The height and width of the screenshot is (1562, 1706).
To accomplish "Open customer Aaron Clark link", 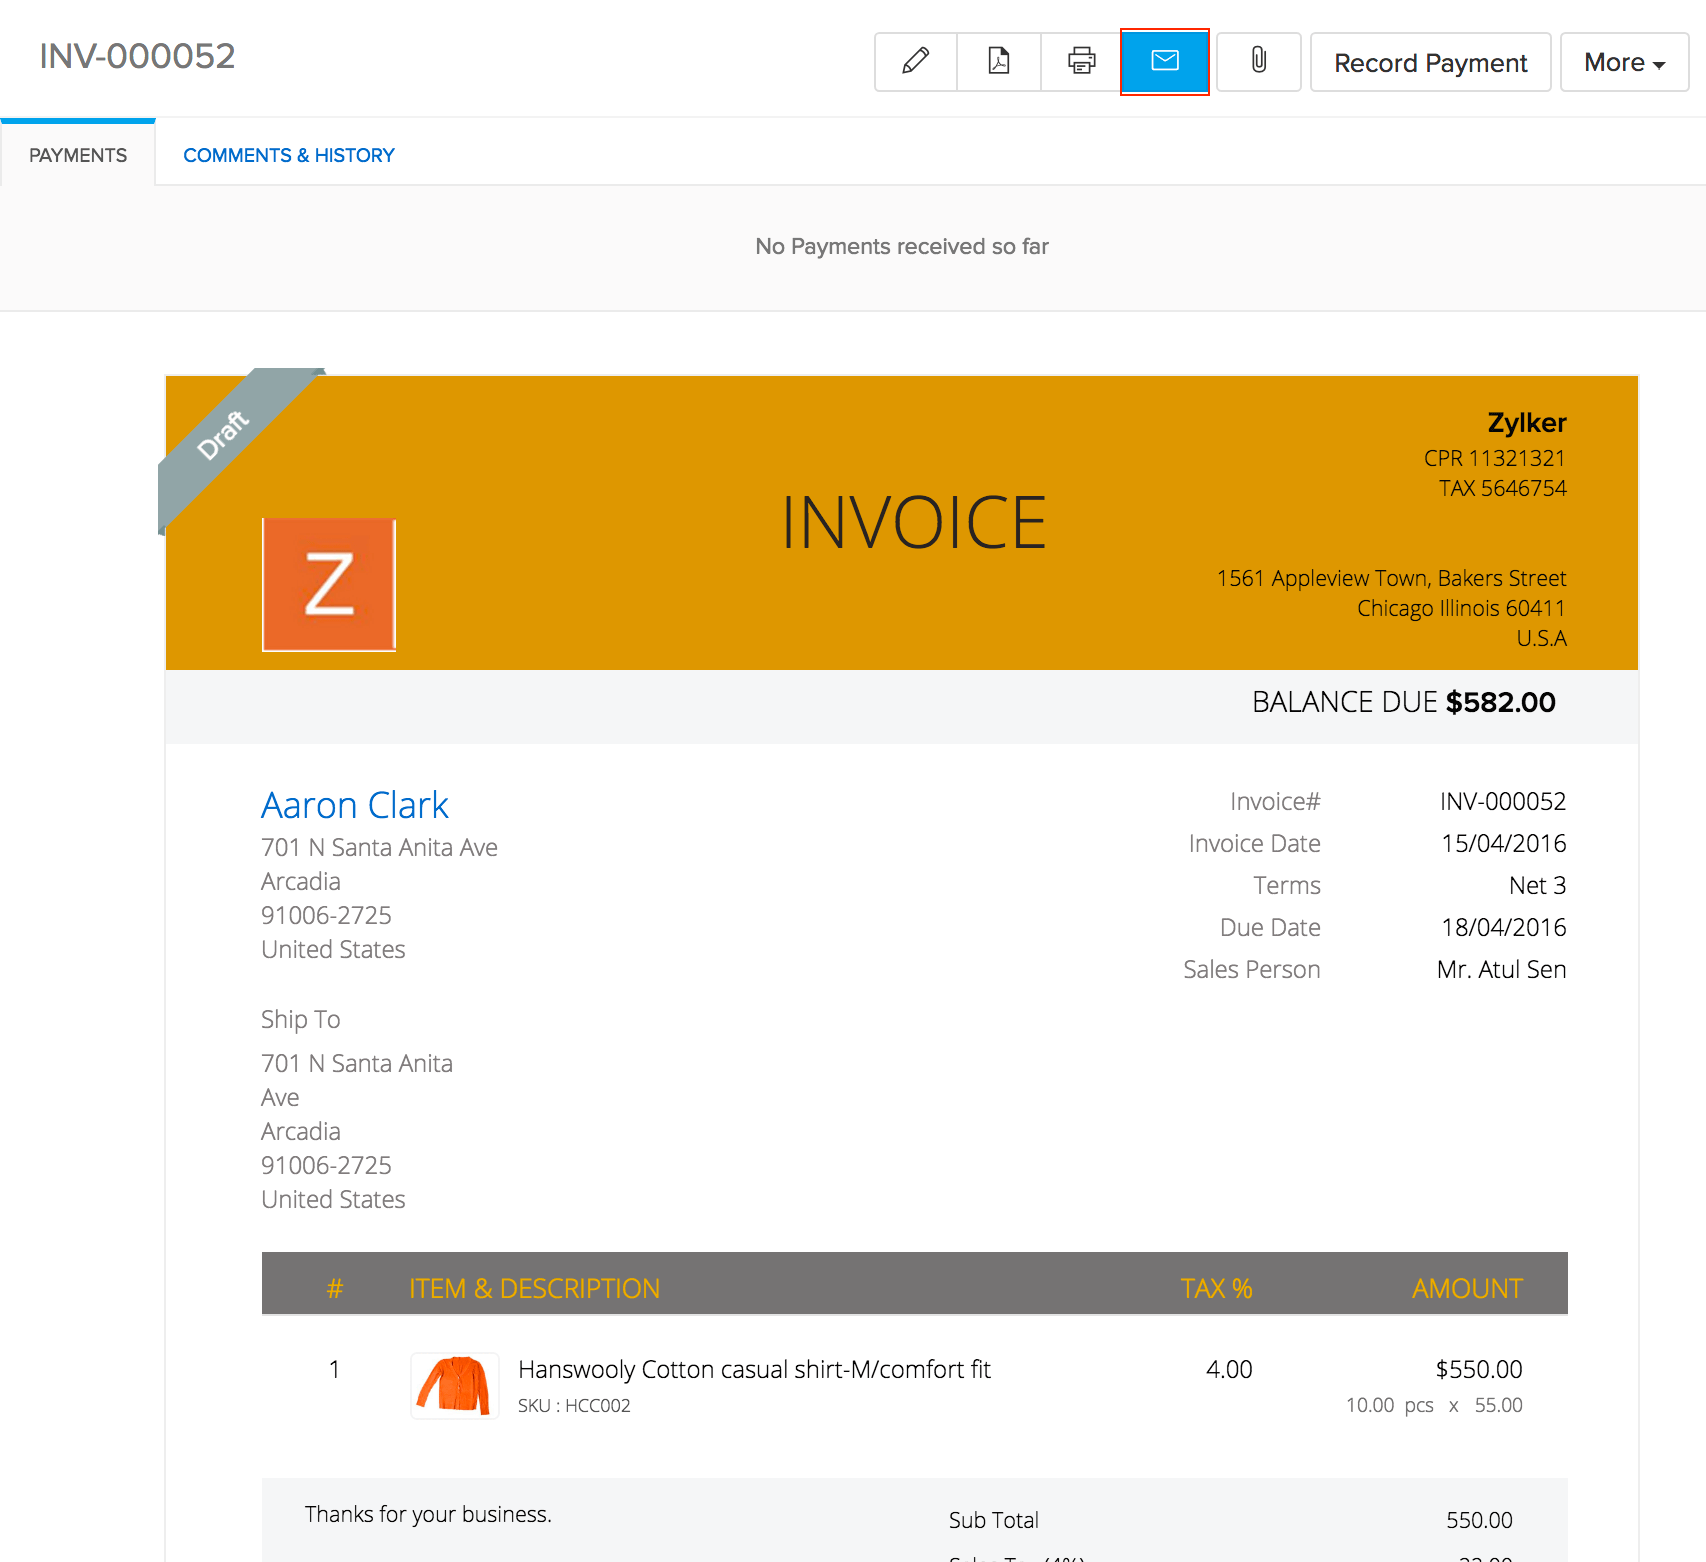I will (x=354, y=805).
